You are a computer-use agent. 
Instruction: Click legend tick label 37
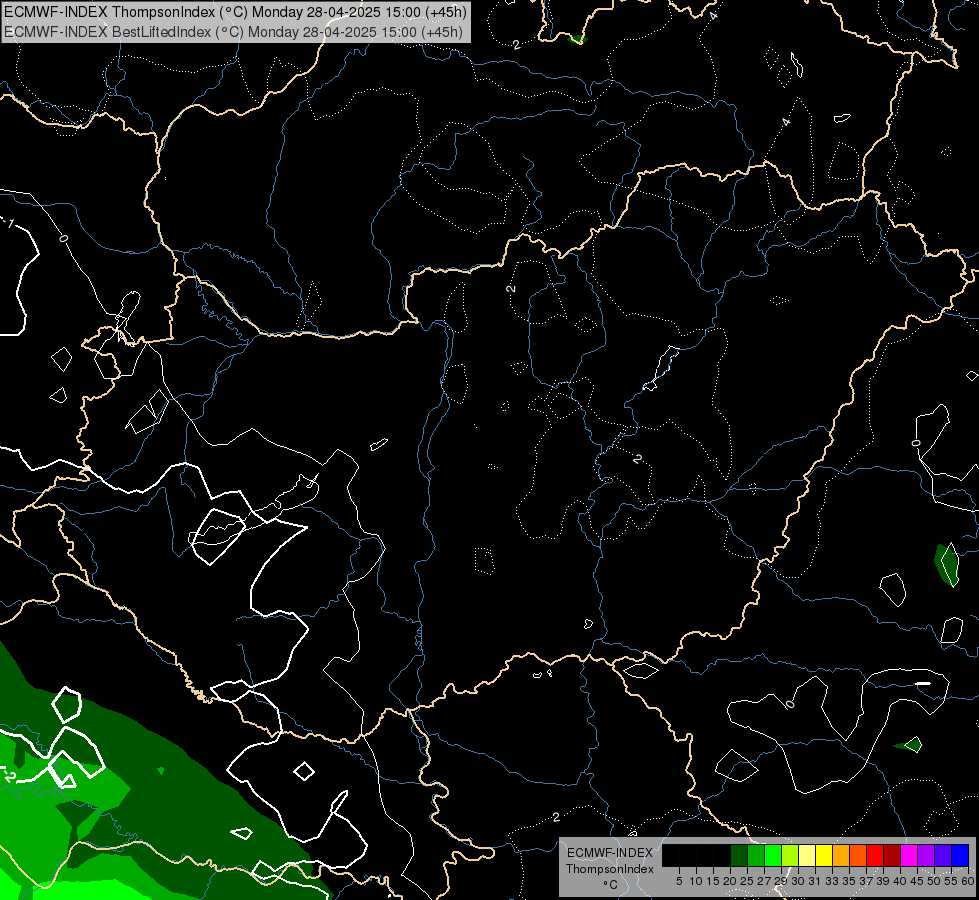[867, 881]
